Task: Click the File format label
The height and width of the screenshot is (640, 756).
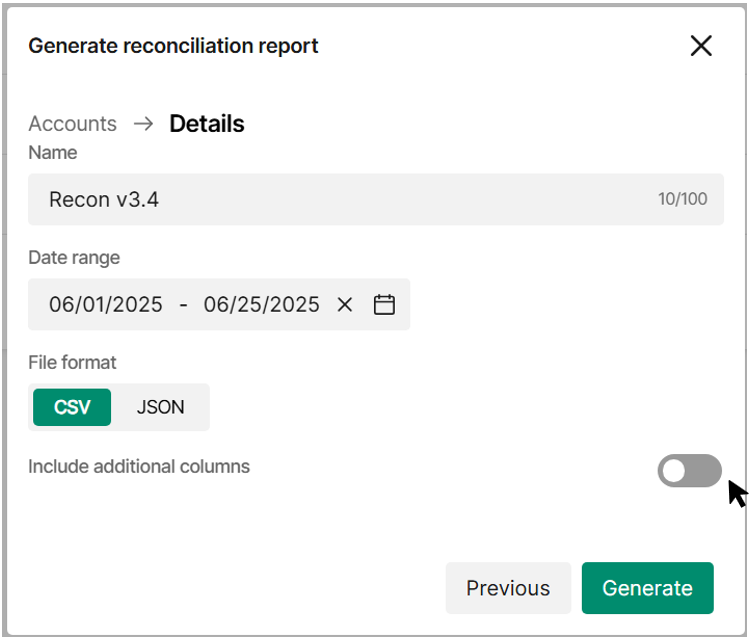Action: [x=72, y=362]
